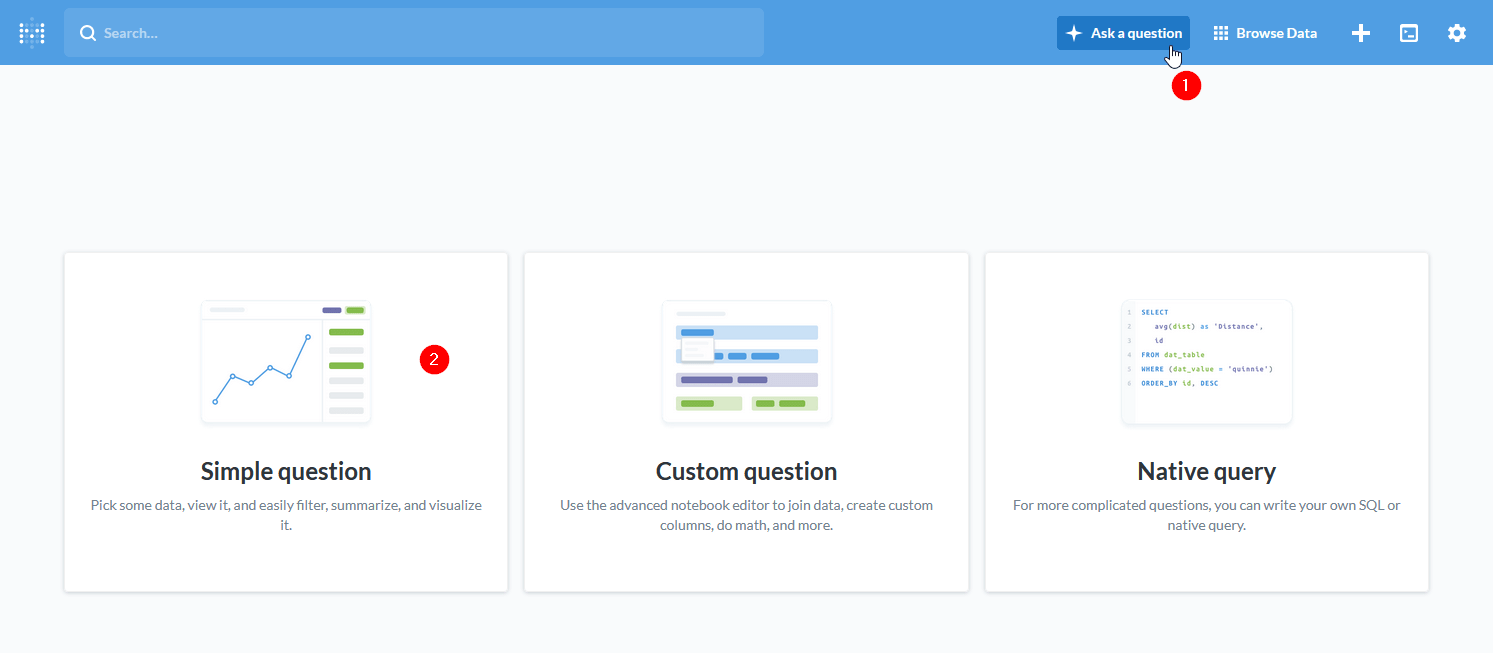Viewport: 1493px width, 653px height.
Task: Select the Native query SQL code illustration
Action: click(1206, 362)
